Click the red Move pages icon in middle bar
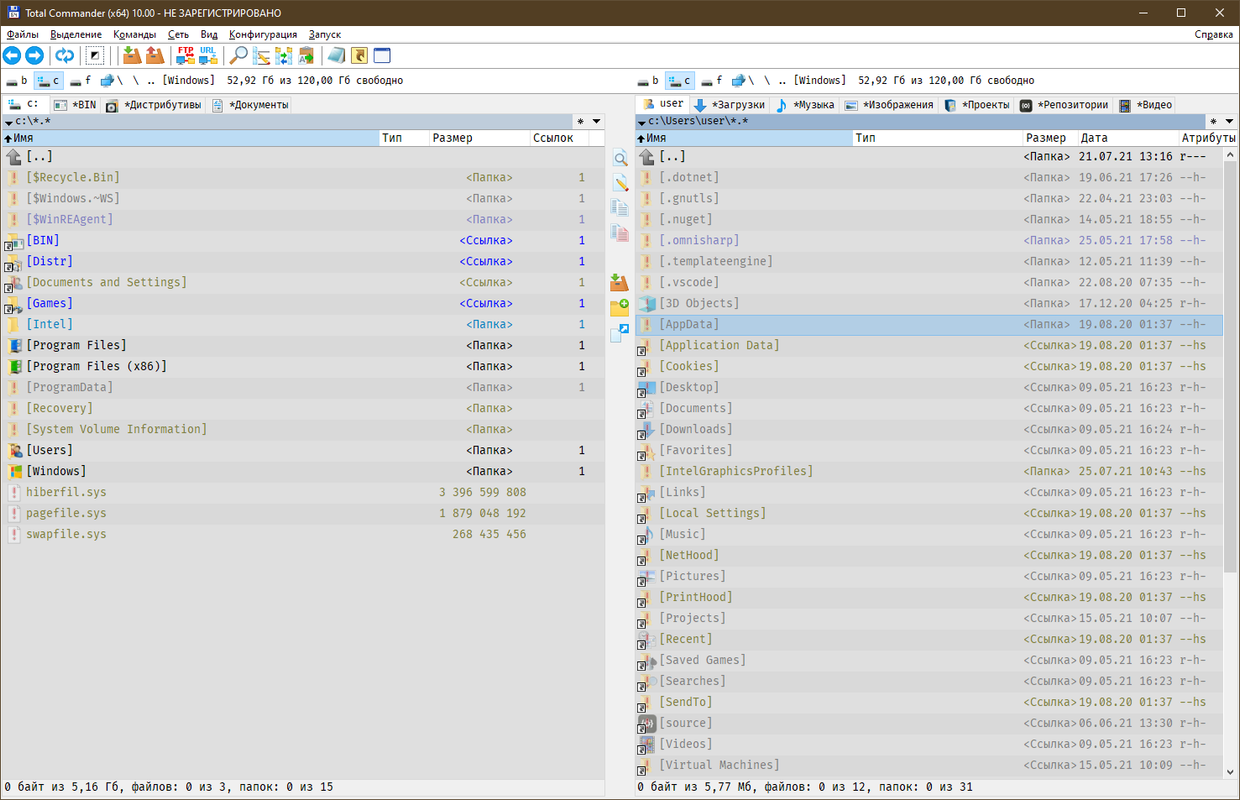Viewport: 1240px width, 800px height. (620, 234)
